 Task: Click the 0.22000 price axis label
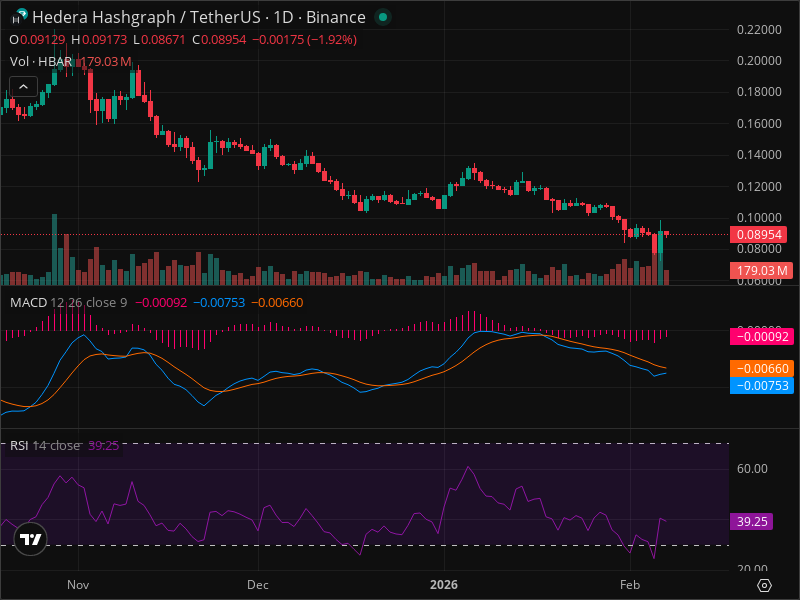[x=759, y=30]
